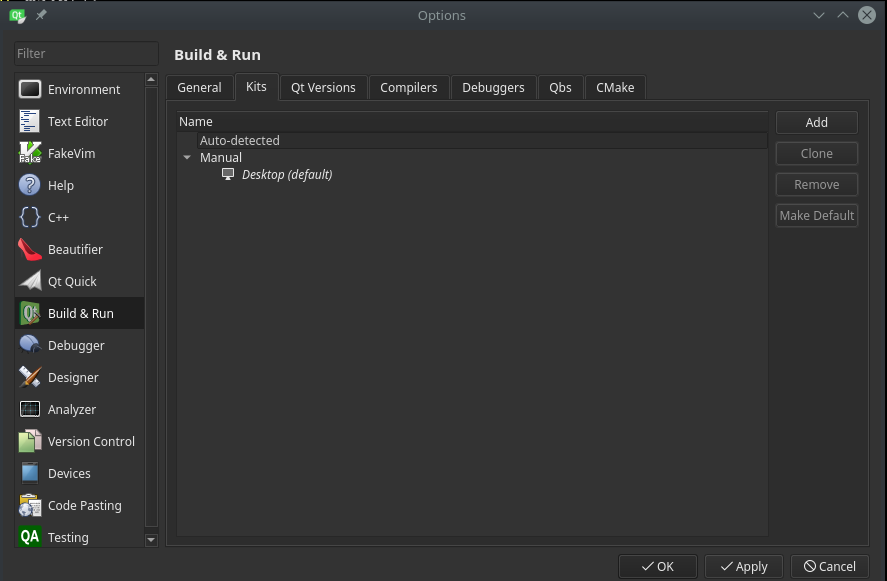This screenshot has height=581, width=887.
Task: Select the Analyzer category icon
Action: point(30,409)
